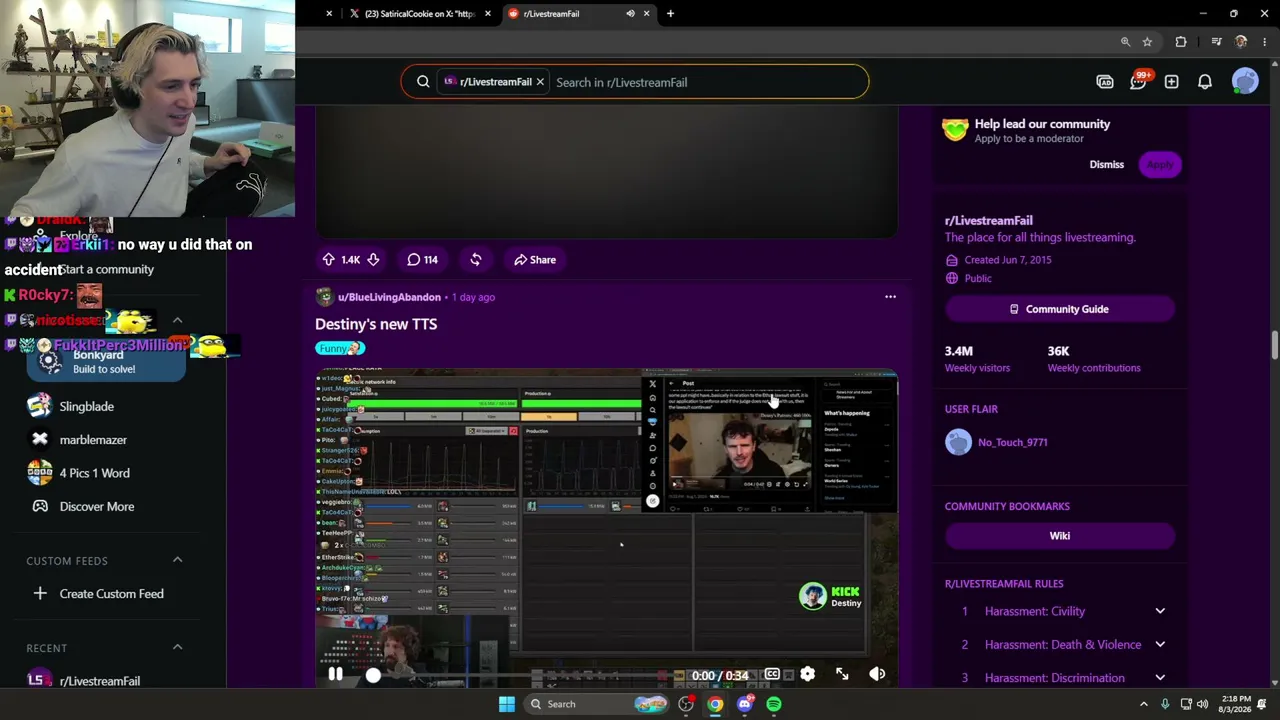1280x720 pixels.
Task: Click the page vertical scrollbar thumb
Action: point(1274,343)
